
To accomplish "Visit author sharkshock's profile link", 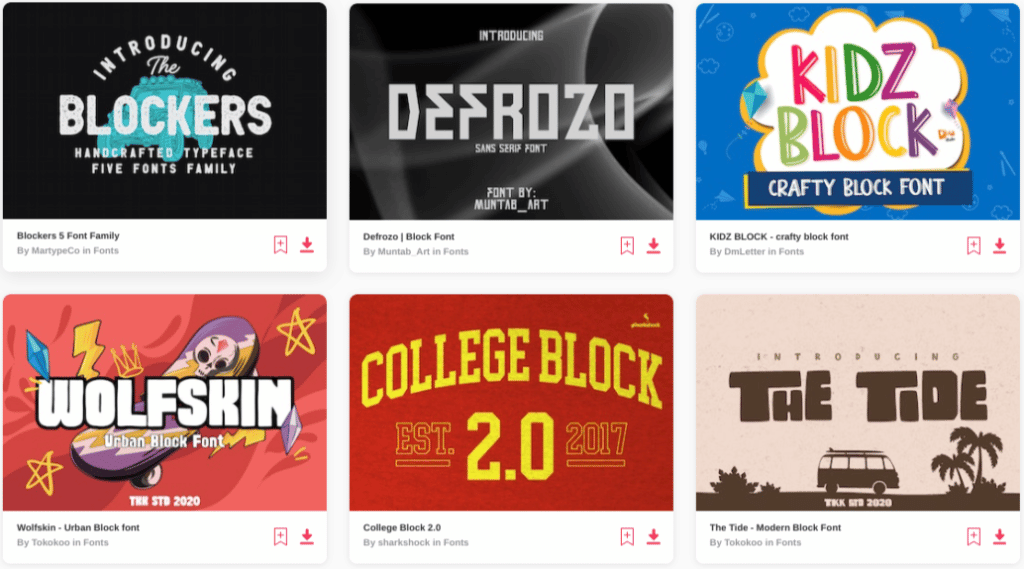I will [404, 542].
